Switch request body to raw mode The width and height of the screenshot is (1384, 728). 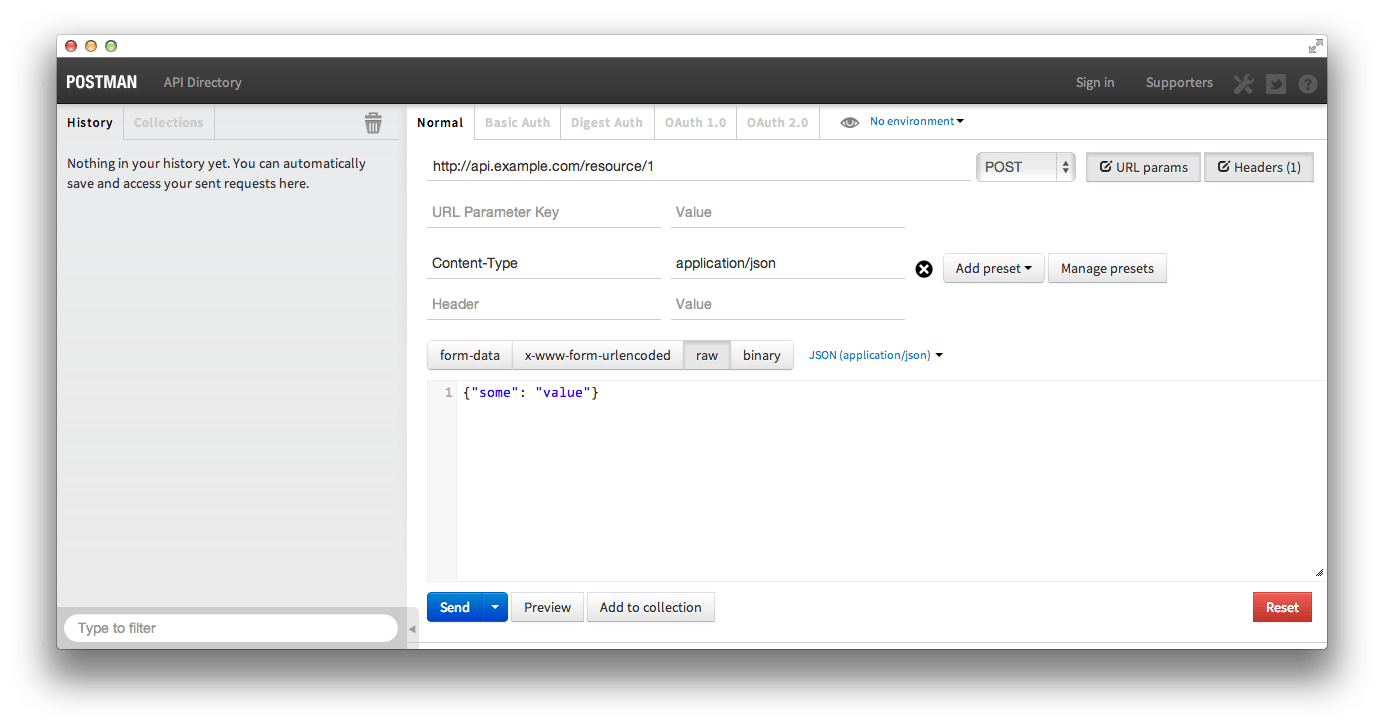click(706, 355)
